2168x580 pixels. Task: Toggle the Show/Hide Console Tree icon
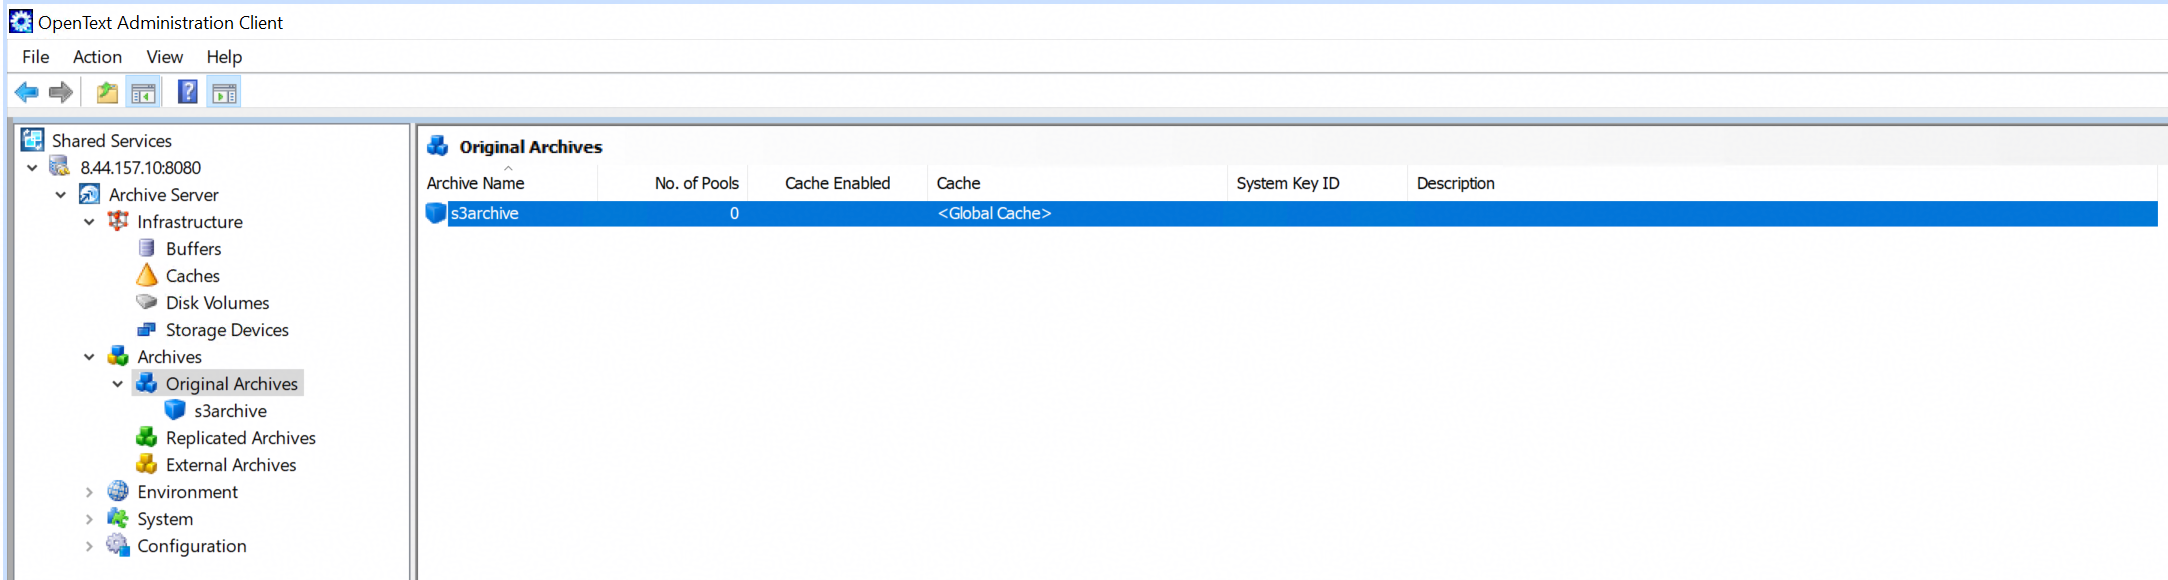[143, 93]
